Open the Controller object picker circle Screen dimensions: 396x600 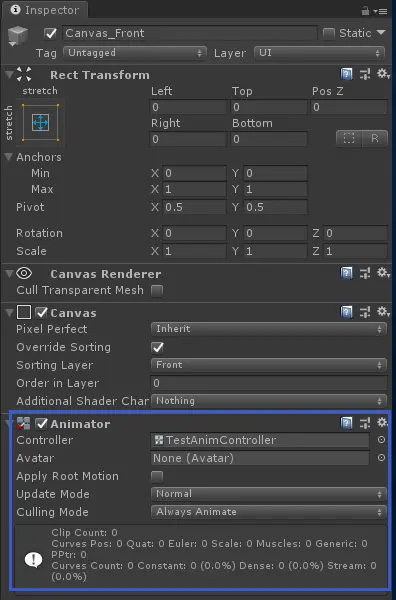[x=381, y=440]
